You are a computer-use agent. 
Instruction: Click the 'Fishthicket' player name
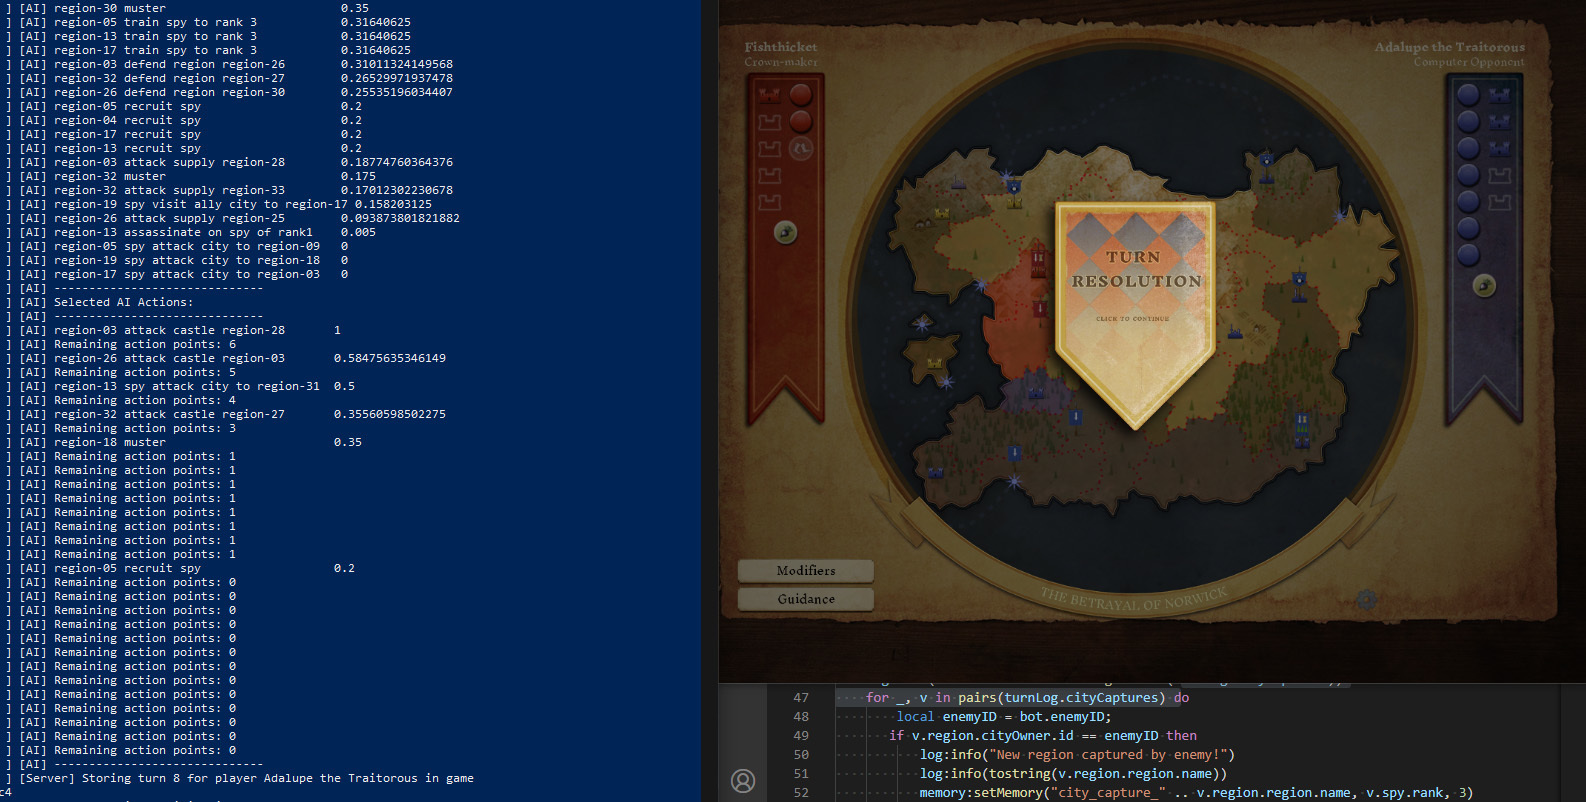coord(780,47)
